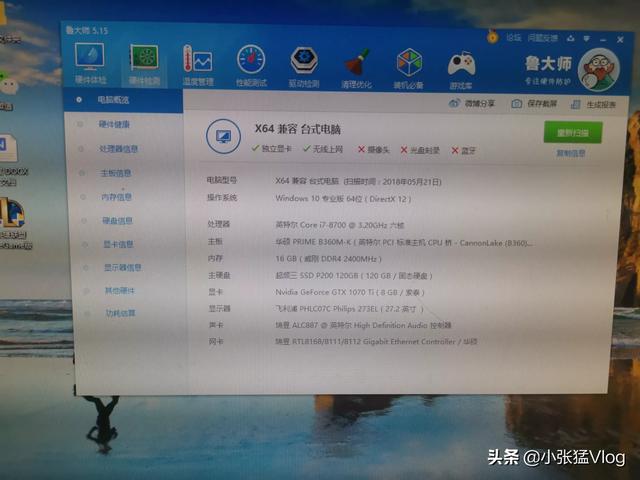Open the 问题反馈 feedback link
The width and height of the screenshot is (640, 480).
click(x=542, y=38)
